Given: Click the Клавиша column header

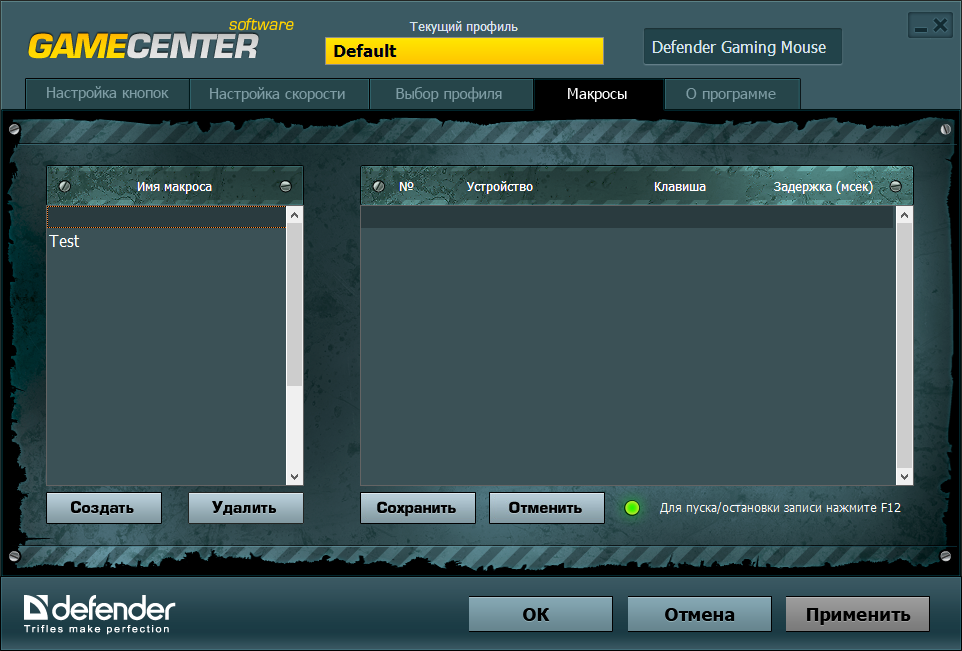Looking at the screenshot, I should (x=680, y=187).
